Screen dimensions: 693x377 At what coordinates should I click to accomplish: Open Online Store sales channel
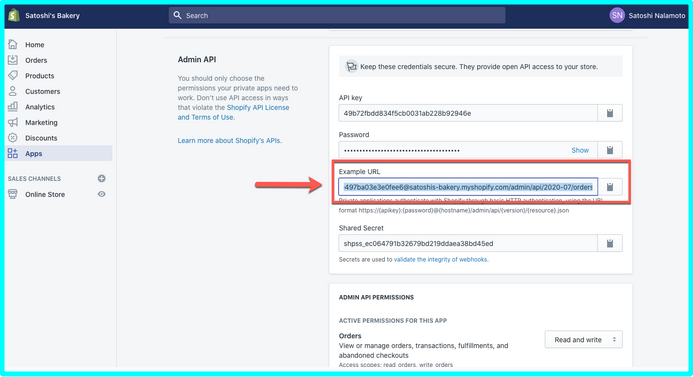[x=45, y=194]
